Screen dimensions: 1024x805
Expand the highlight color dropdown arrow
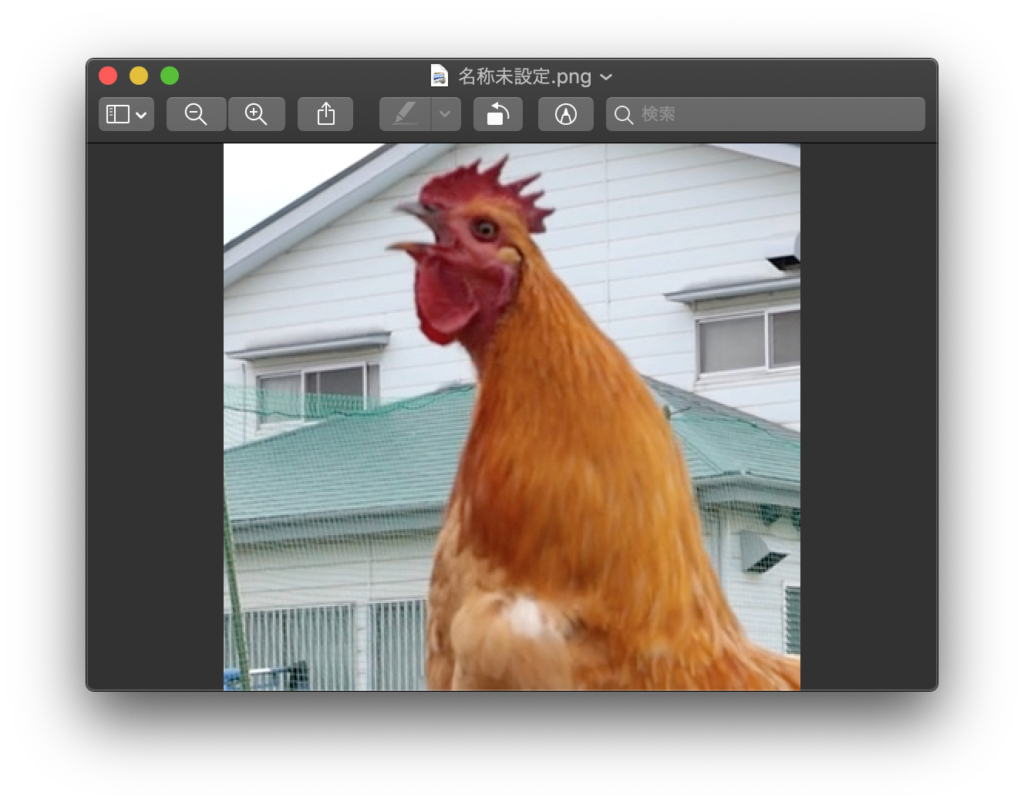pos(445,114)
